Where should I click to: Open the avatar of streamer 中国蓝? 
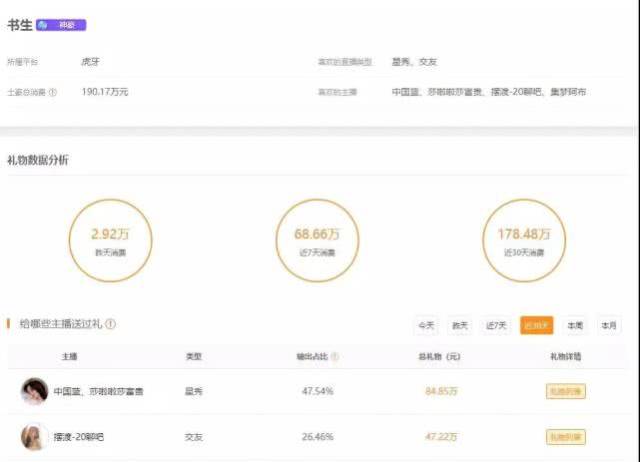click(x=34, y=391)
